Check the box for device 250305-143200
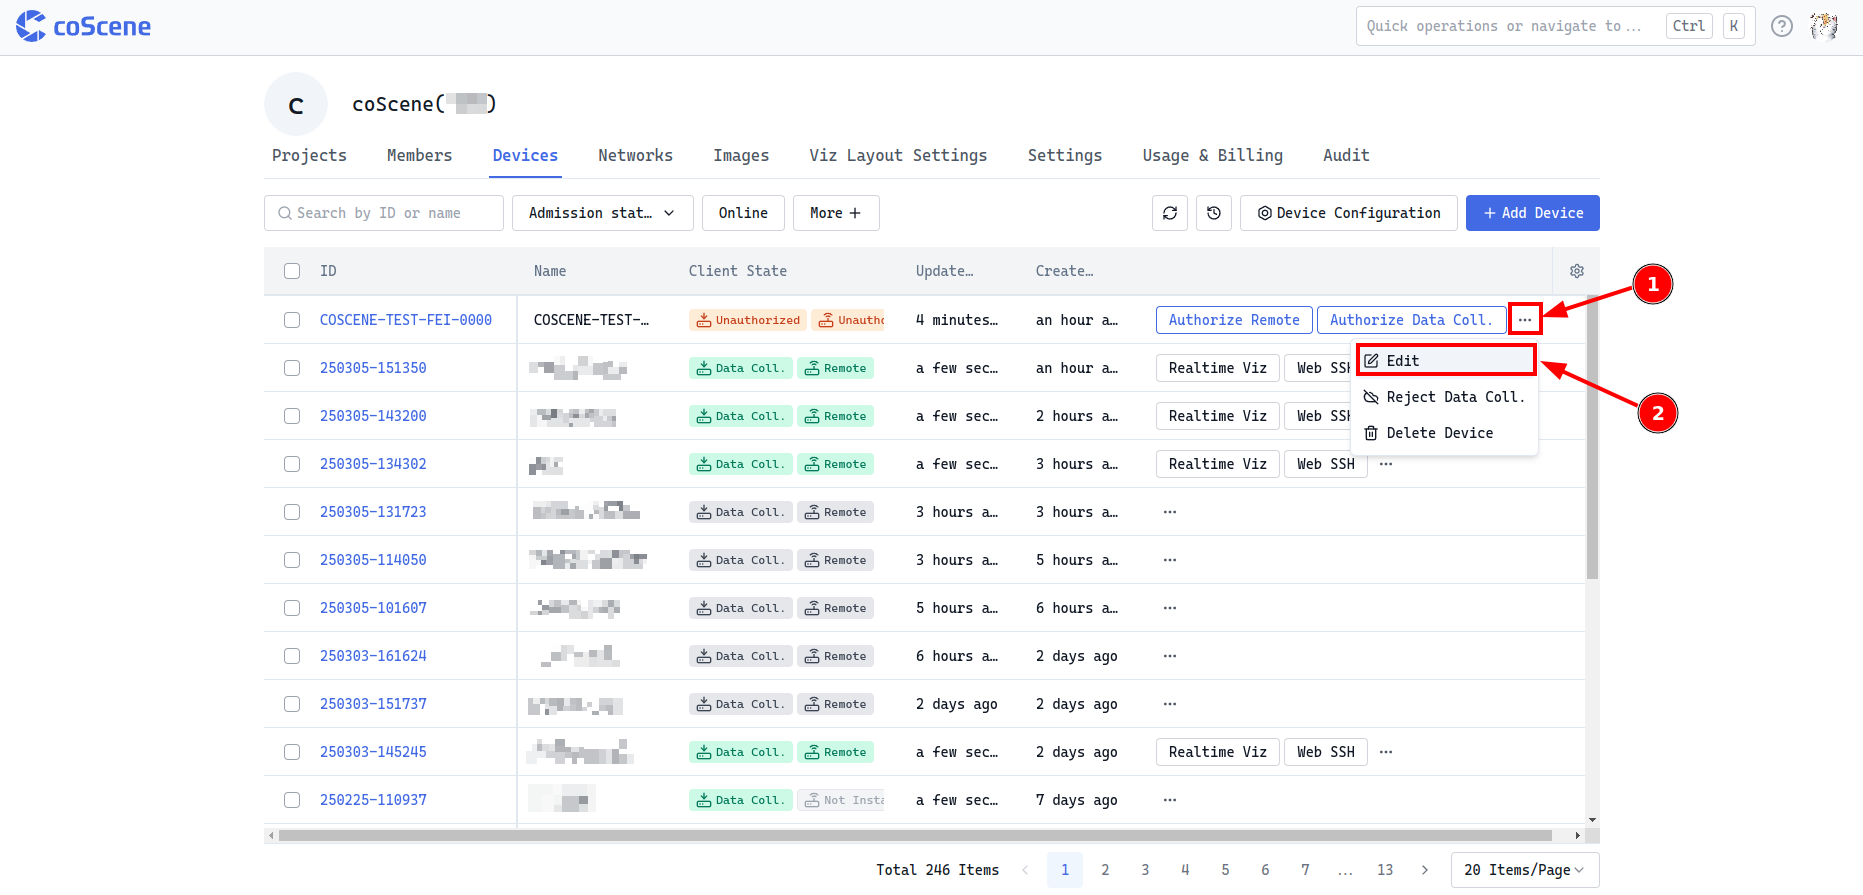 pyautogui.click(x=292, y=416)
